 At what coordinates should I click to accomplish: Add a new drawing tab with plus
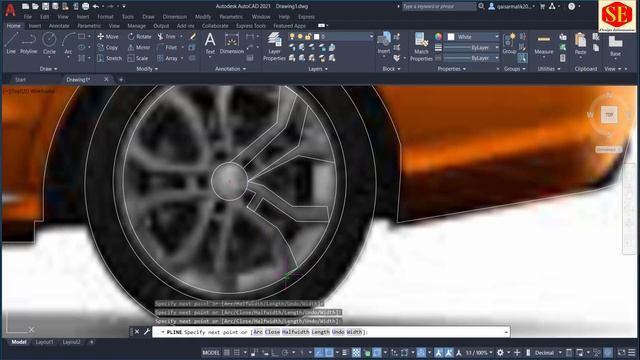pos(121,79)
